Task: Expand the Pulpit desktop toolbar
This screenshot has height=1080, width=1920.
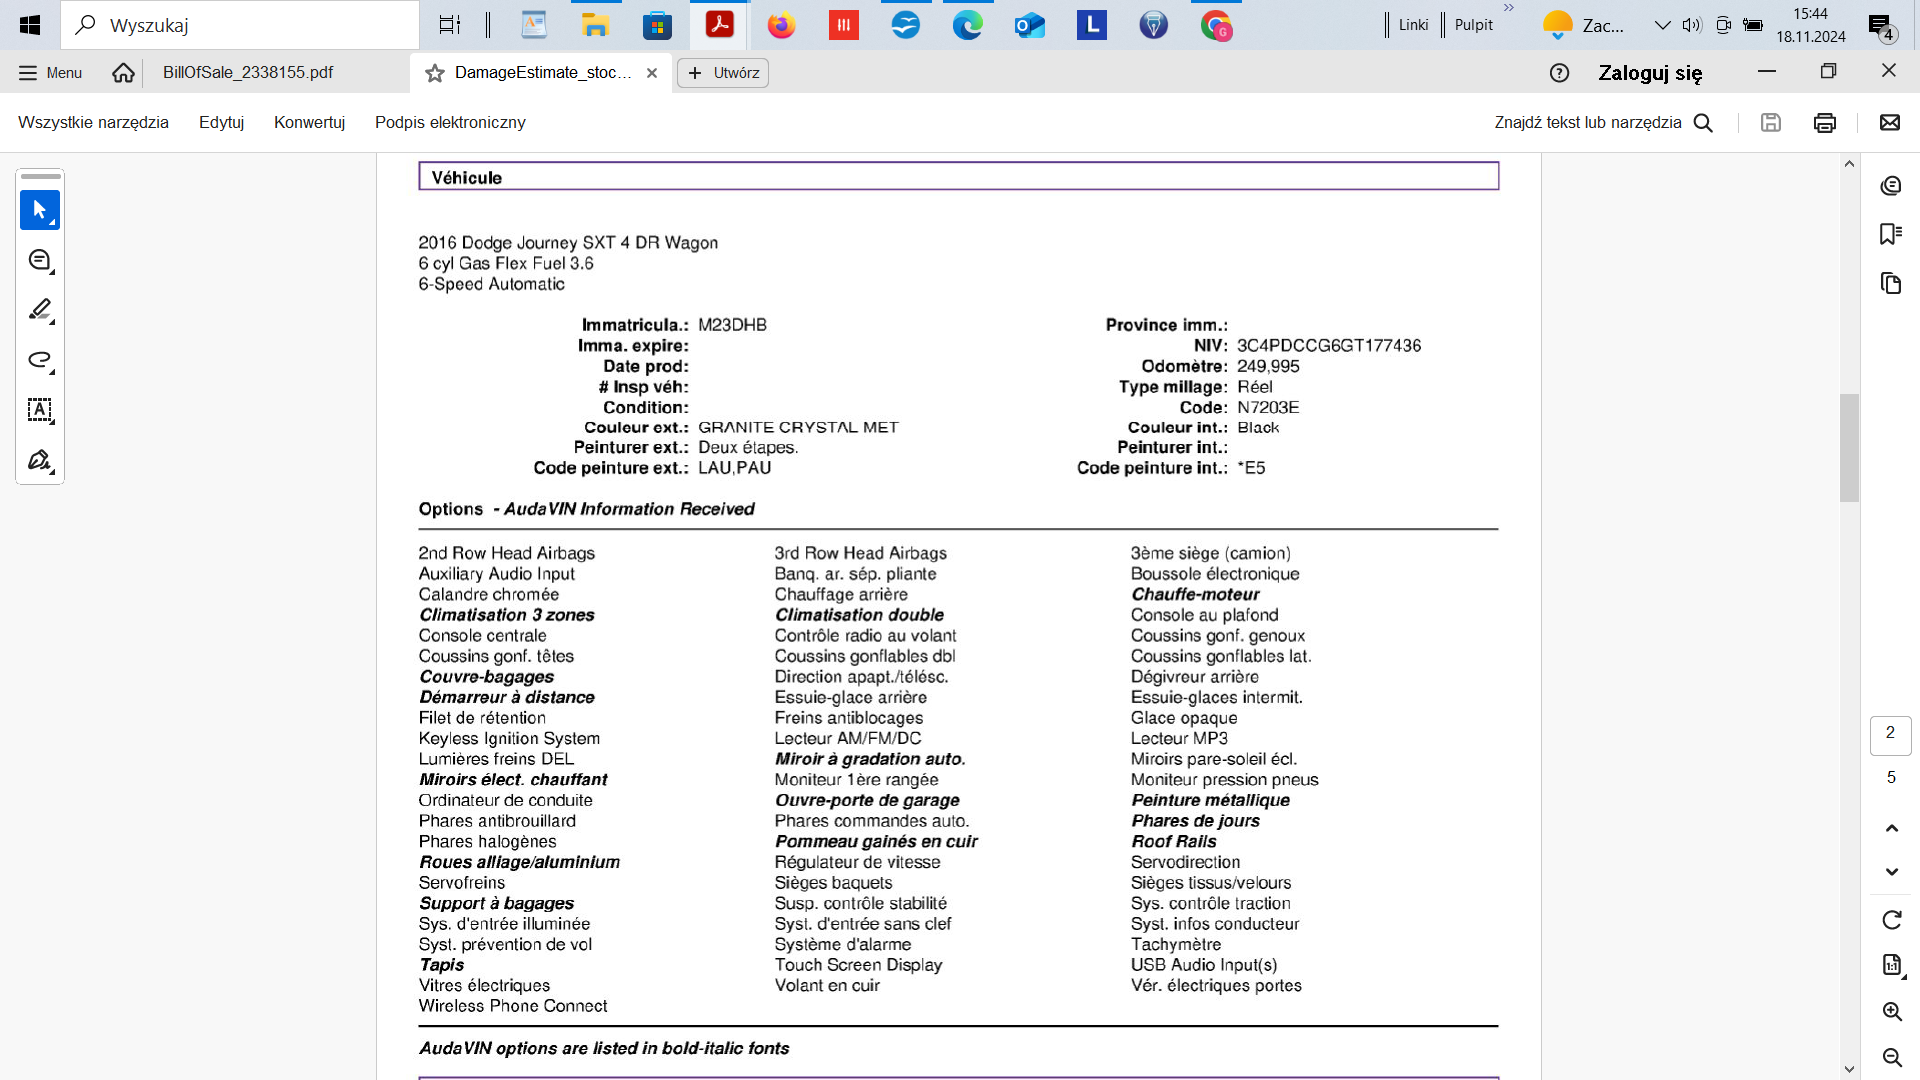Action: click(1473, 25)
